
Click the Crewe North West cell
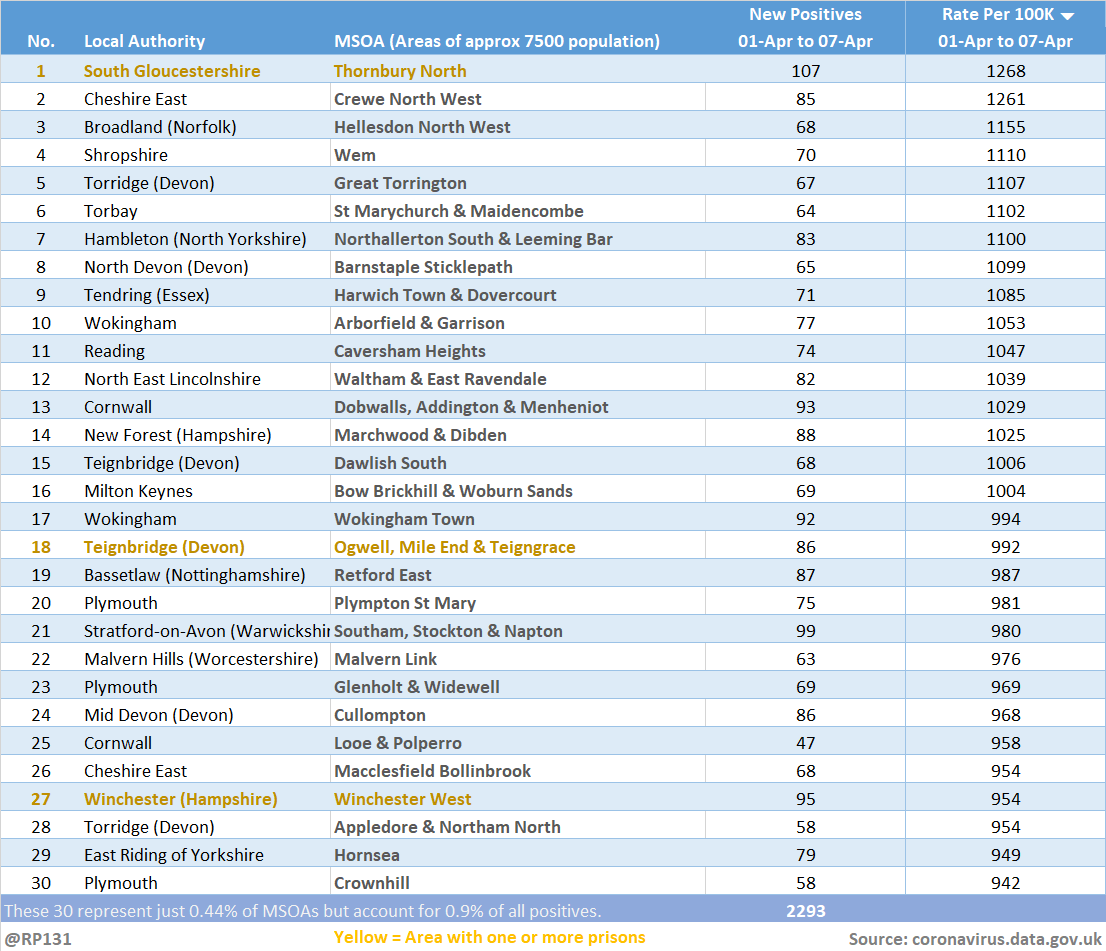[x=407, y=99]
